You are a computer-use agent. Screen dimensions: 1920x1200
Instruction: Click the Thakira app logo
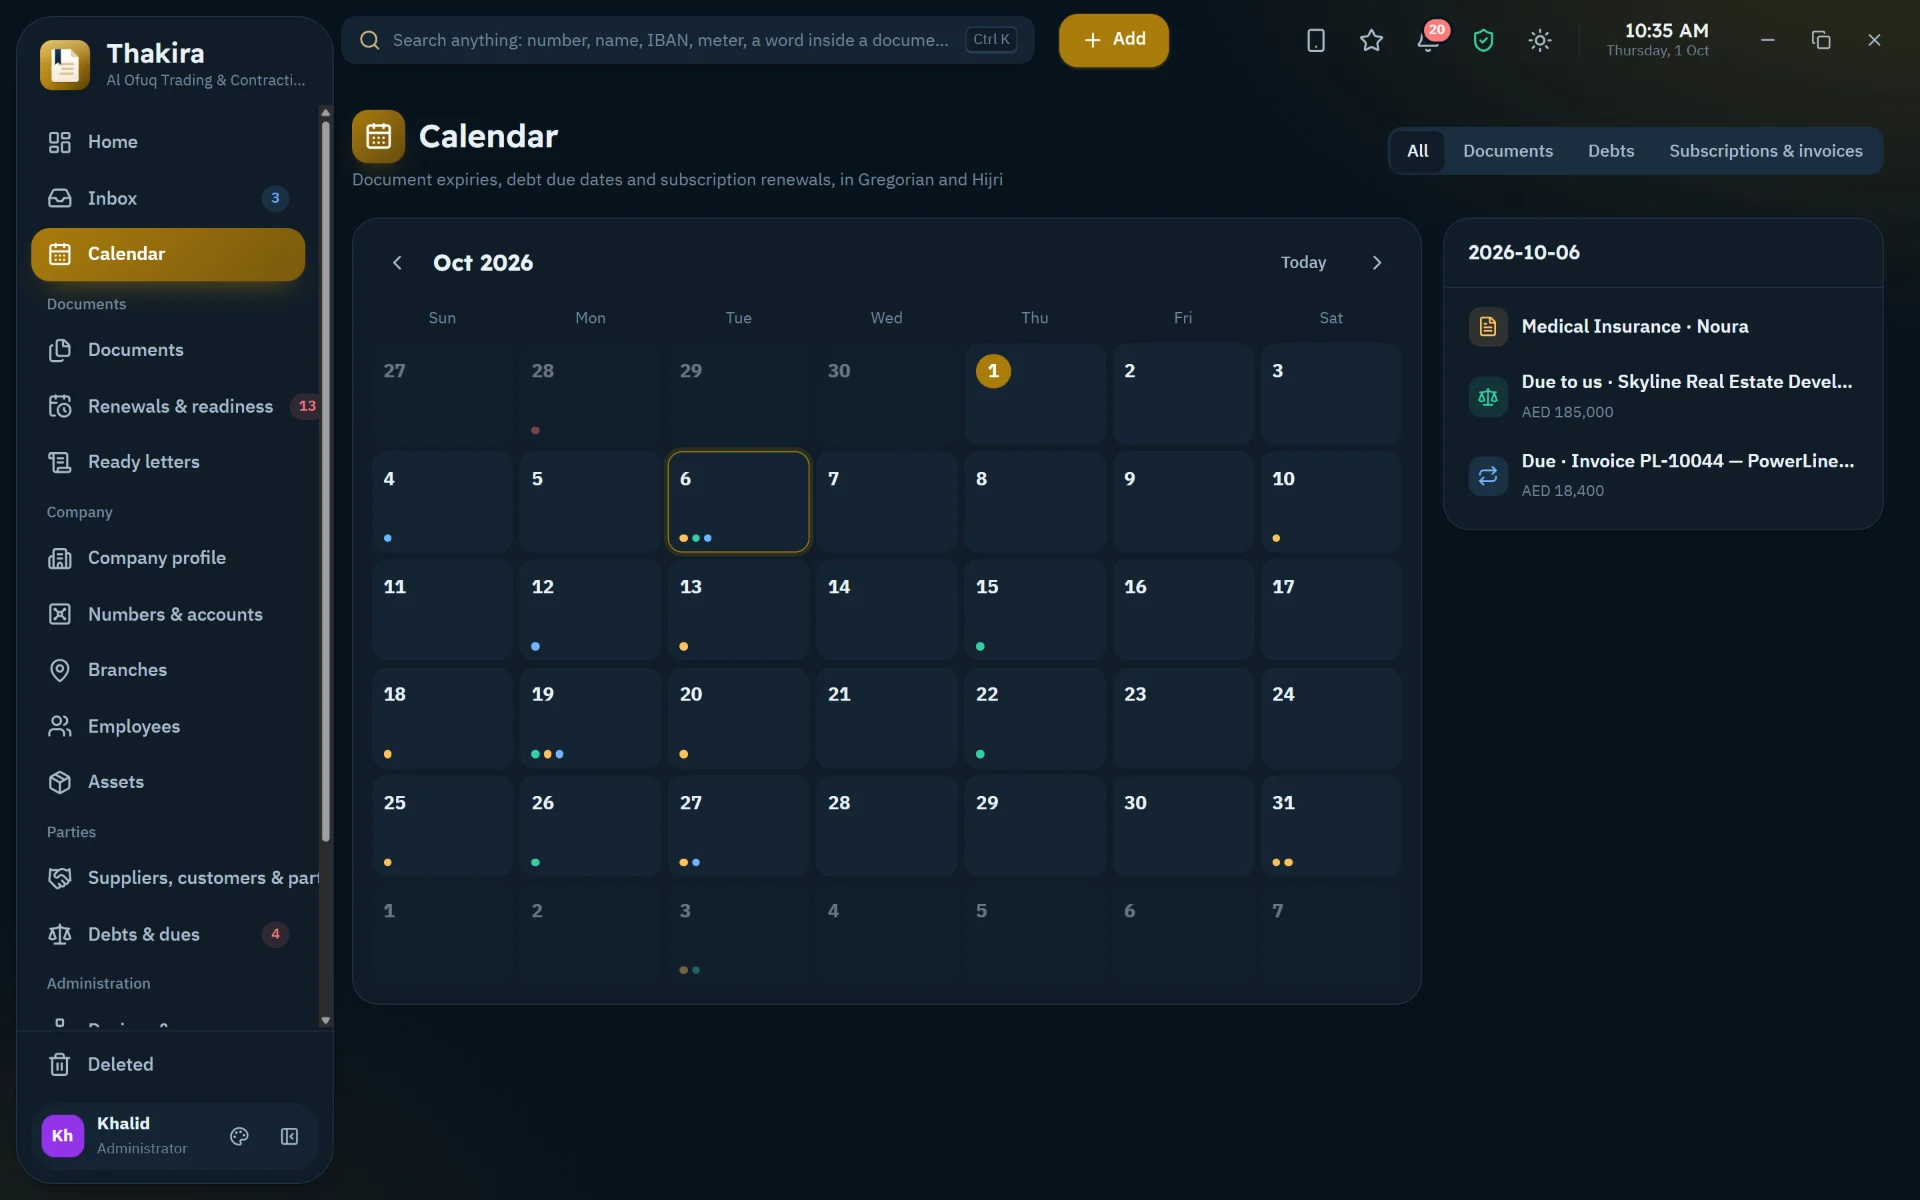[x=65, y=65]
